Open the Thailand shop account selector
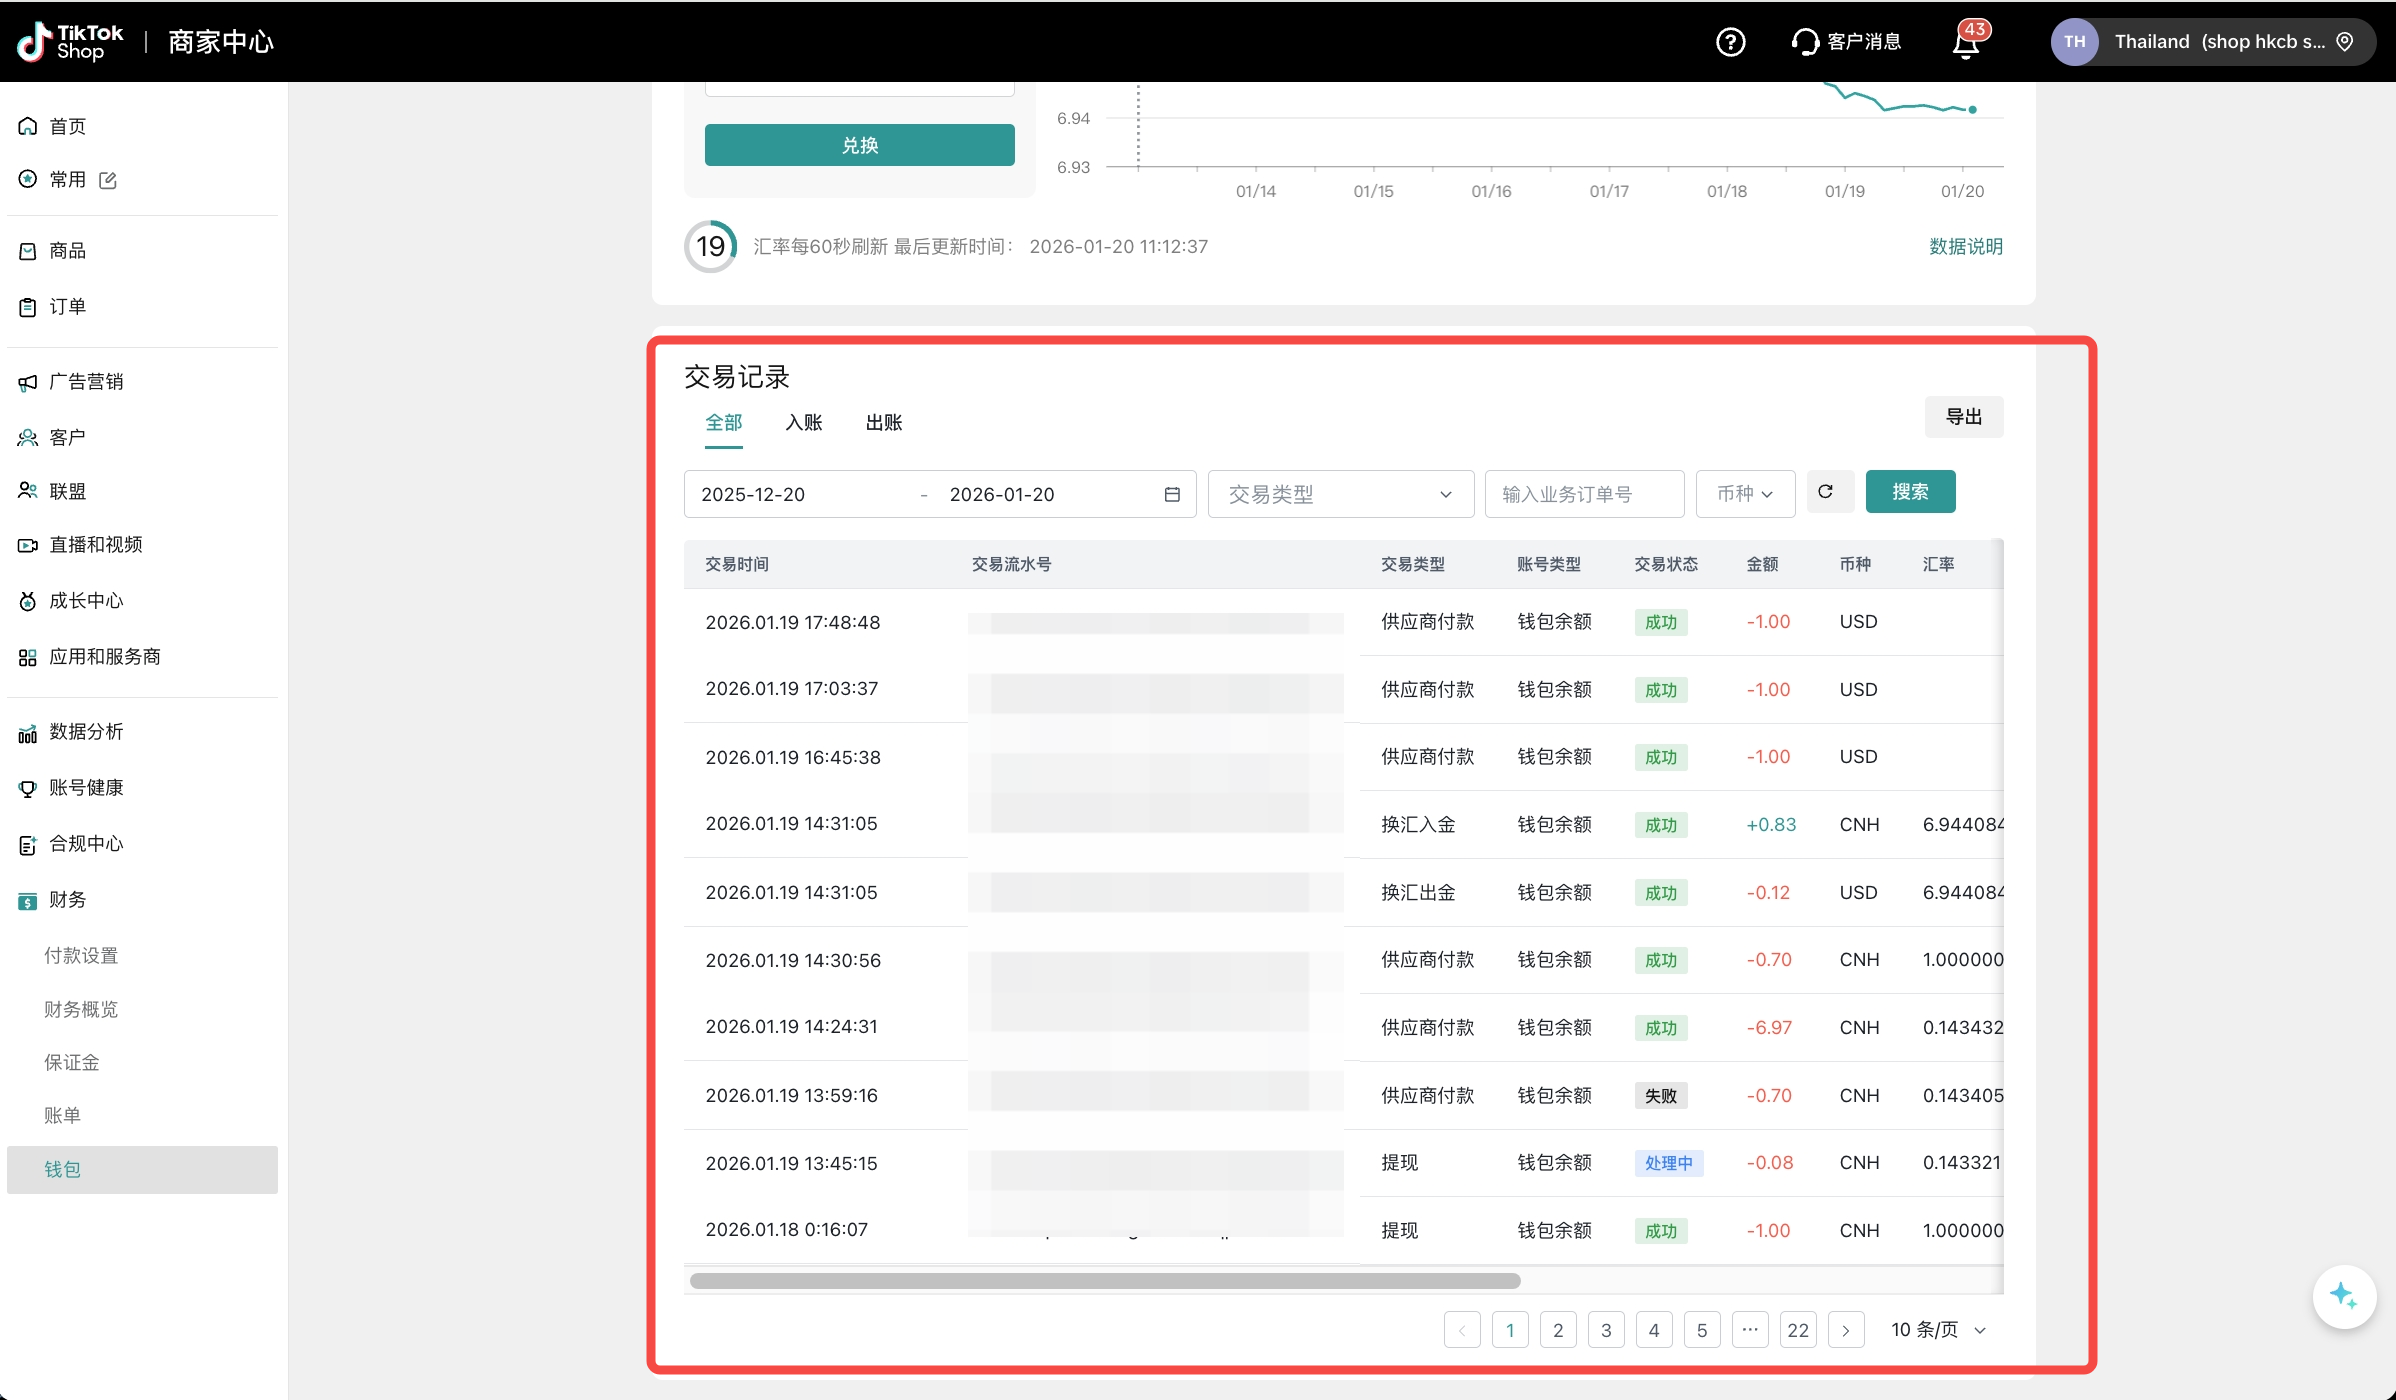Screen dimensions: 2396x1400 point(2212,42)
